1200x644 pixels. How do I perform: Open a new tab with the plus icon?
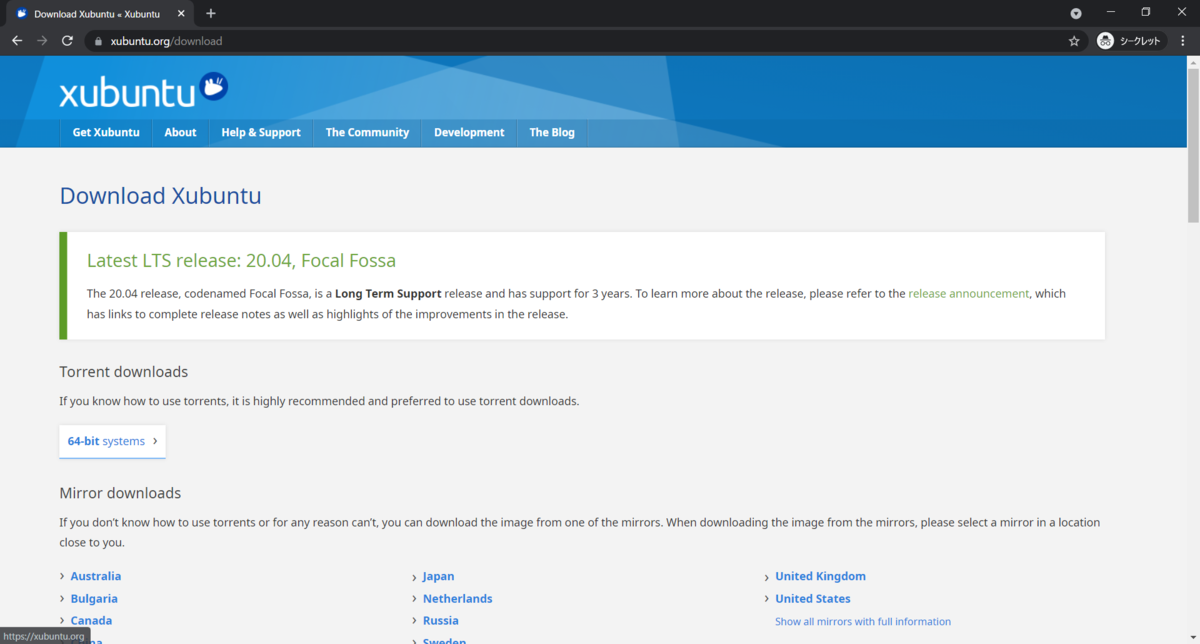click(x=211, y=13)
